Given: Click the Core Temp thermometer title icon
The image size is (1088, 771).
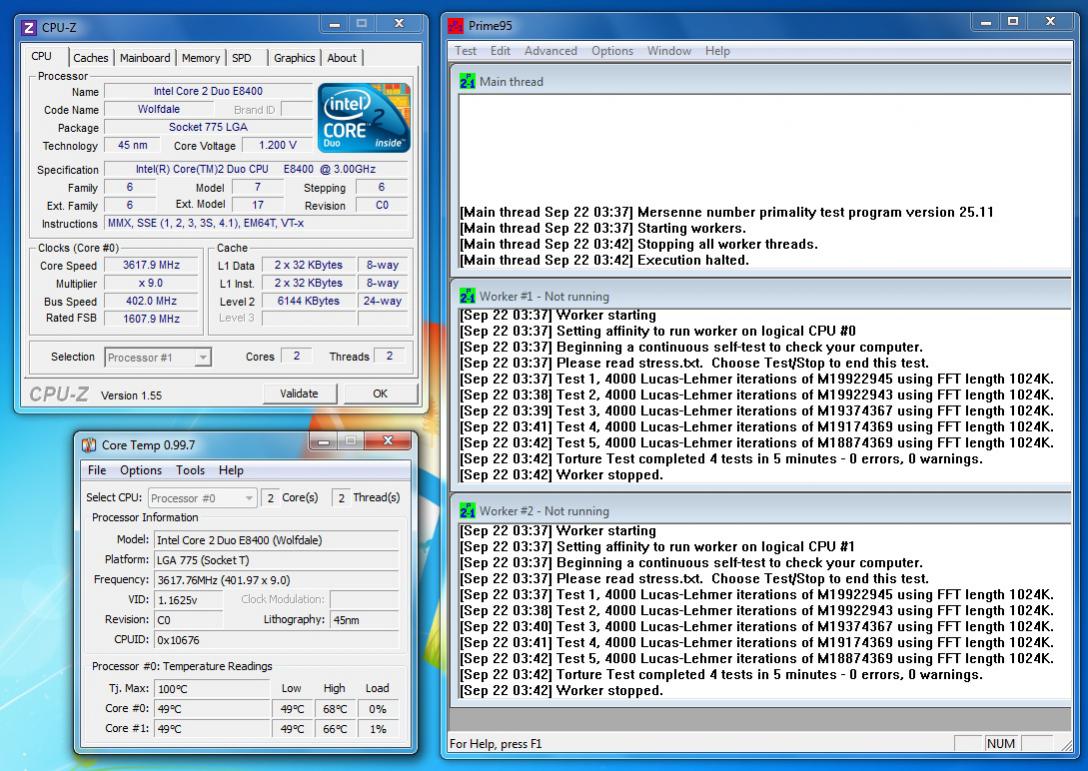Looking at the screenshot, I should [89, 445].
